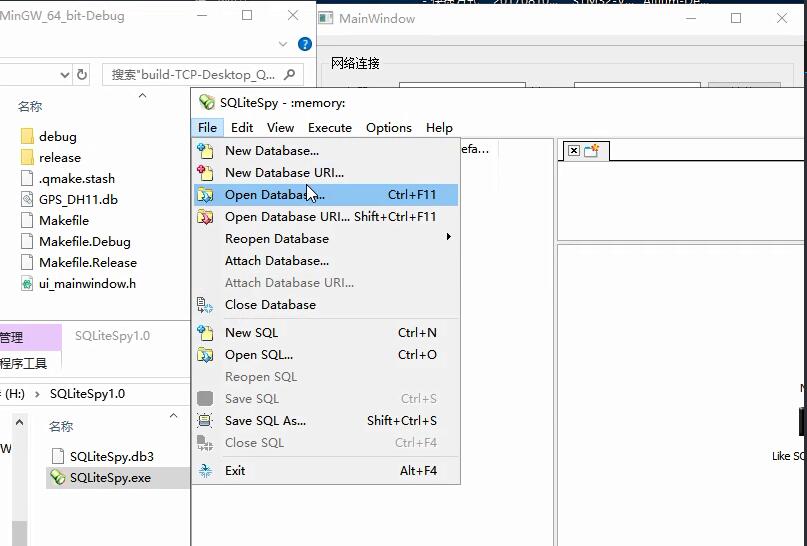Click the MainWindow title bar icon
The height and width of the screenshot is (546, 807).
click(325, 19)
